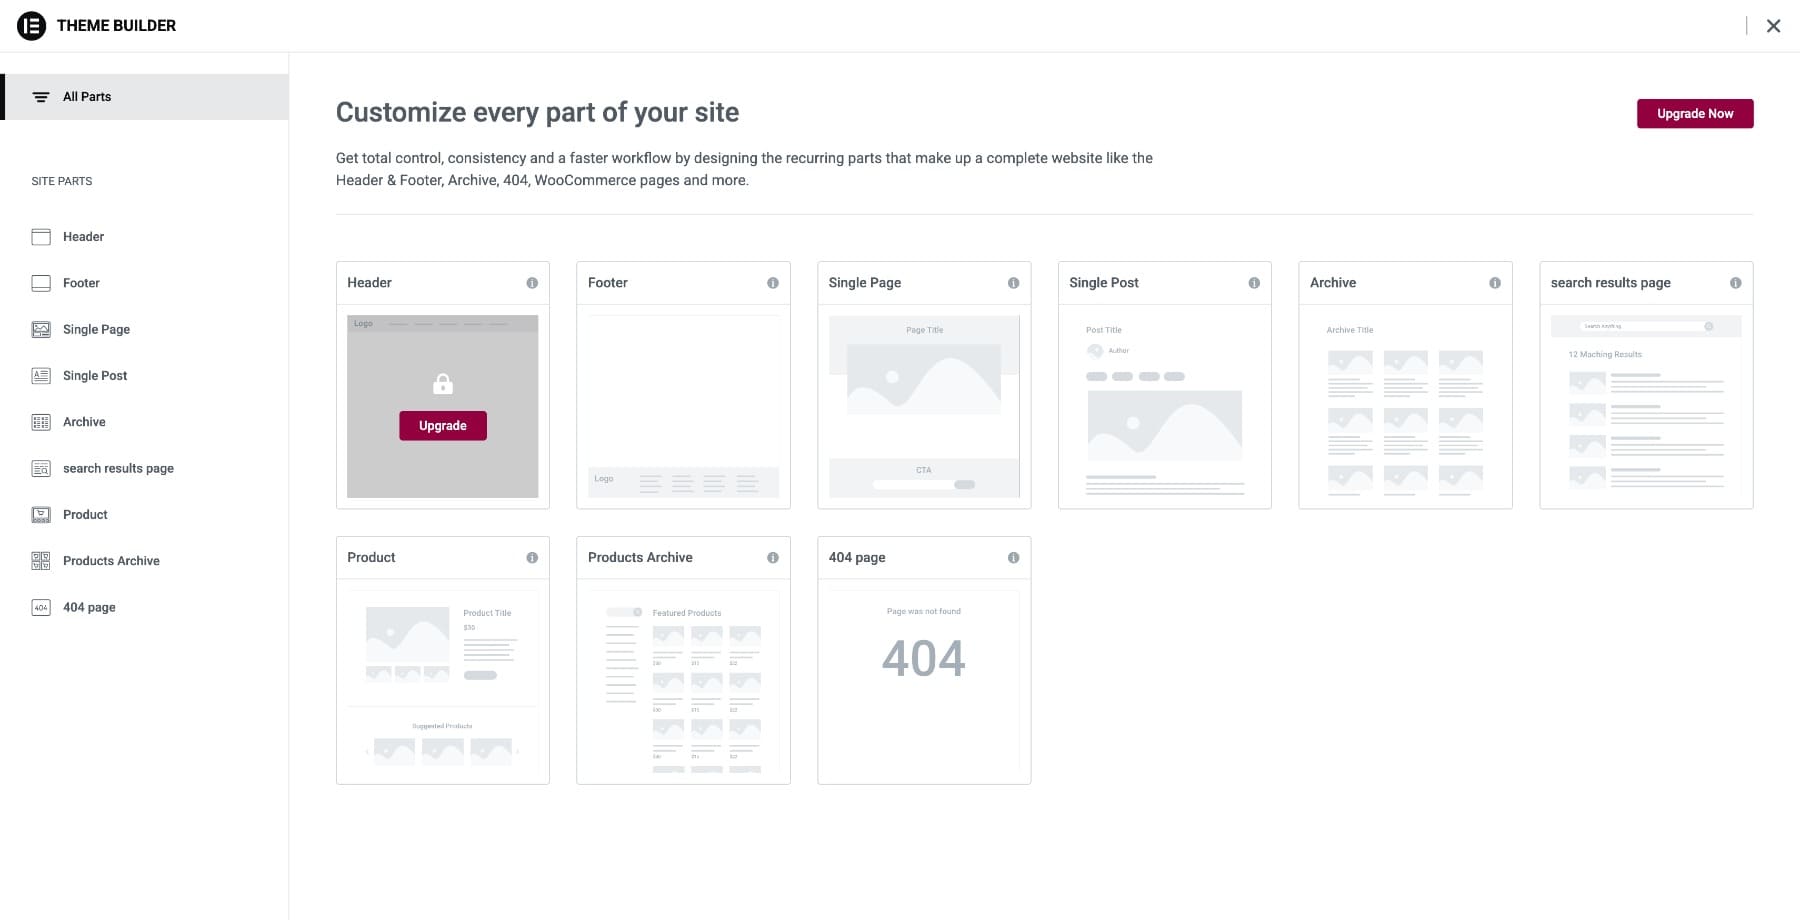Select the Header icon in the sidebar
Viewport: 1800px width, 920px height.
(41, 236)
